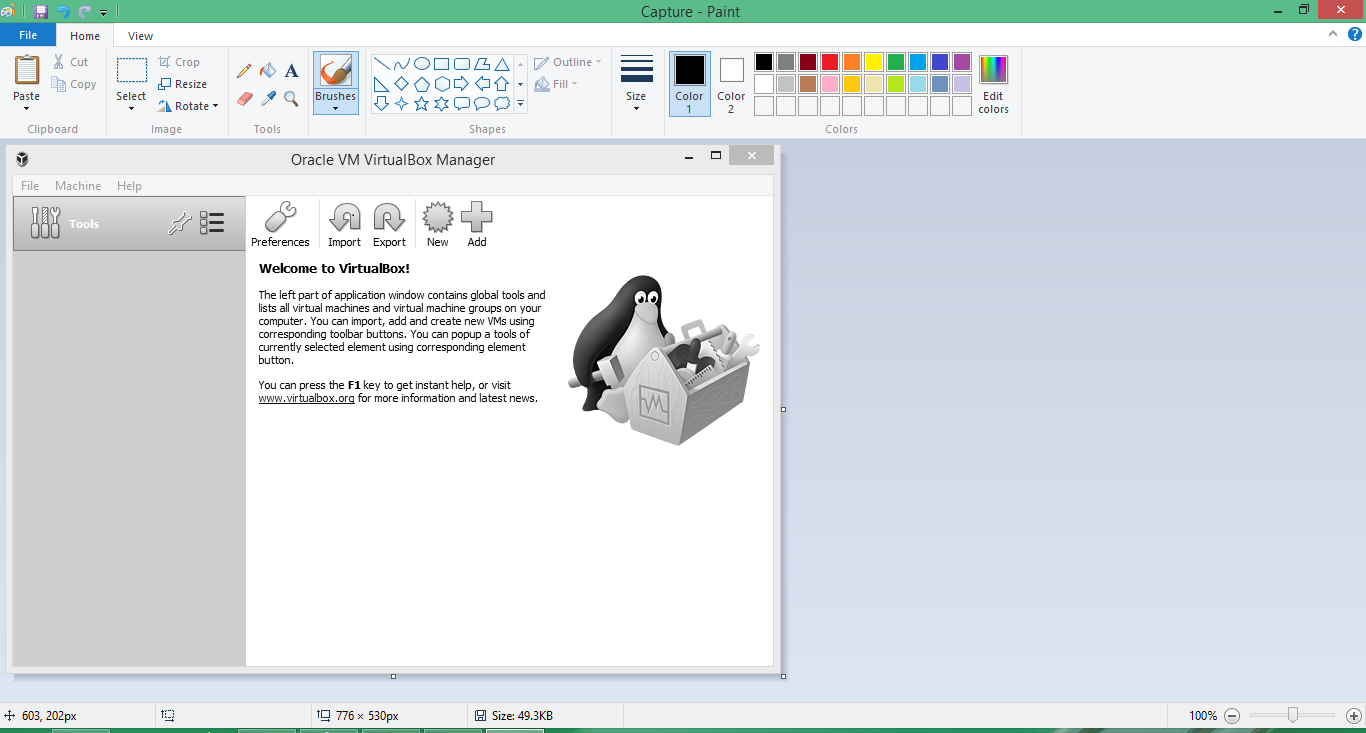Select the Cloud callout shape
This screenshot has width=1366, height=733.
(502, 103)
